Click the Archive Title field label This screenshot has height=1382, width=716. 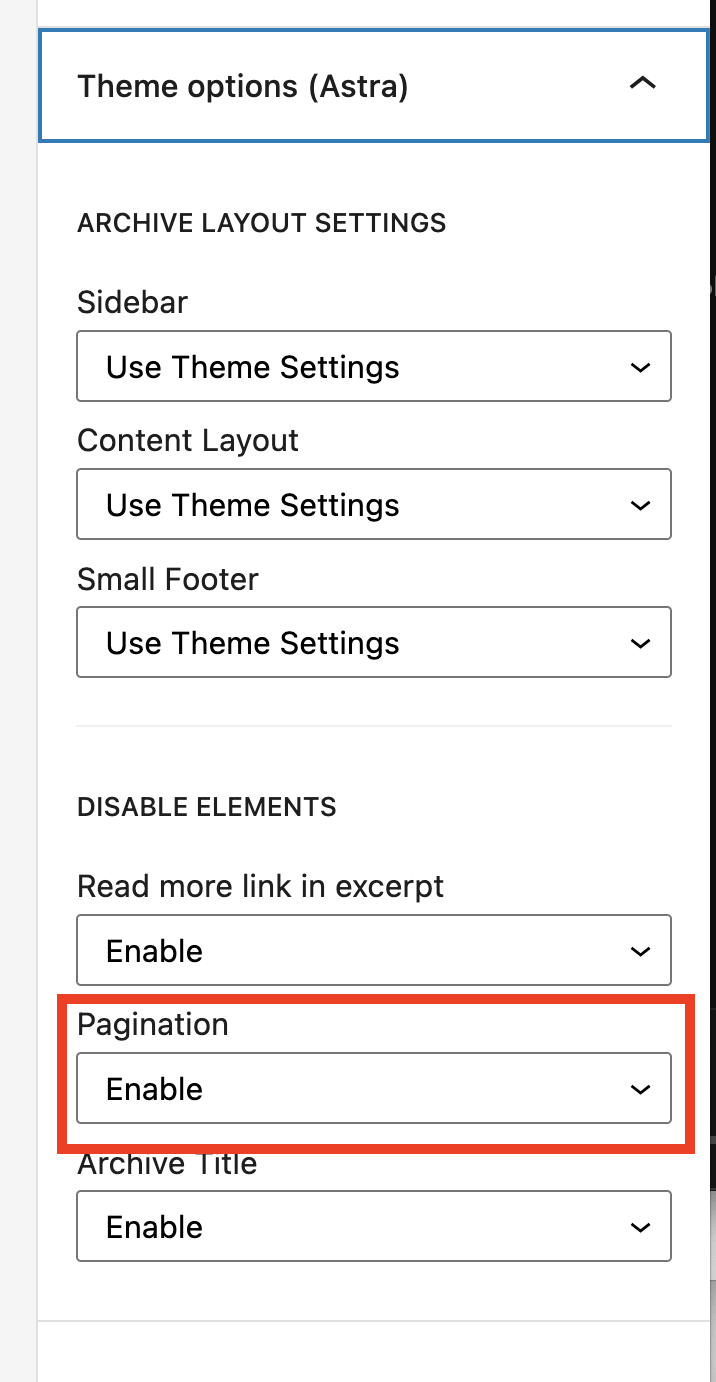[x=167, y=1163]
